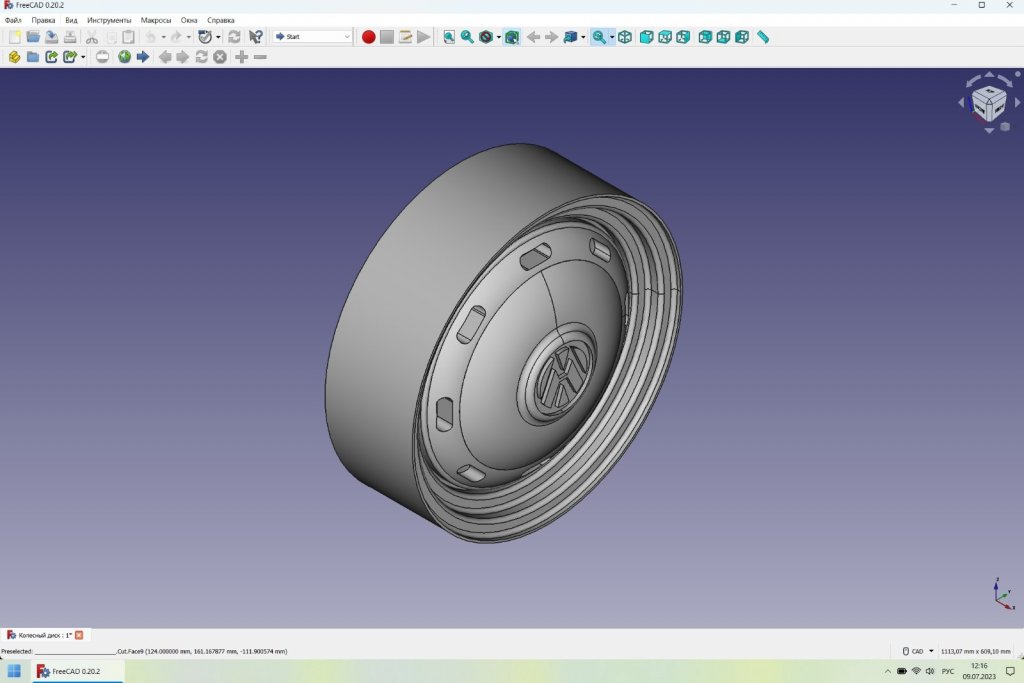Viewport: 1024px width, 683px height.
Task: Click the Fit selection magnifier icon
Action: pyautogui.click(x=467, y=37)
